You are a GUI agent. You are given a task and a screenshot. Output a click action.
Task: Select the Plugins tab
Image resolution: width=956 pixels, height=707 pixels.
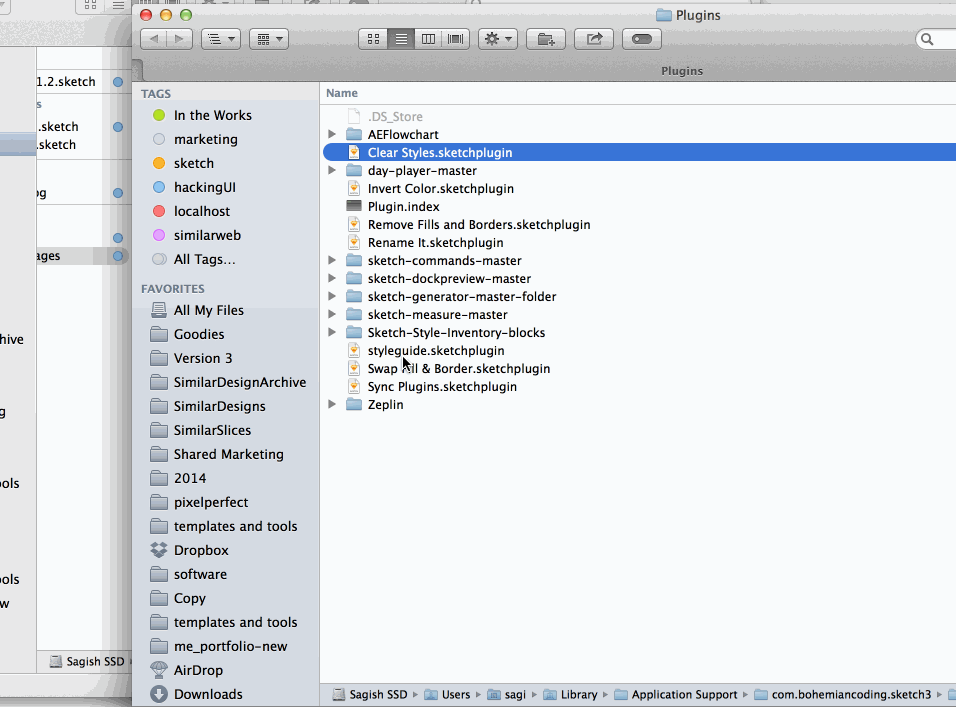pos(680,71)
